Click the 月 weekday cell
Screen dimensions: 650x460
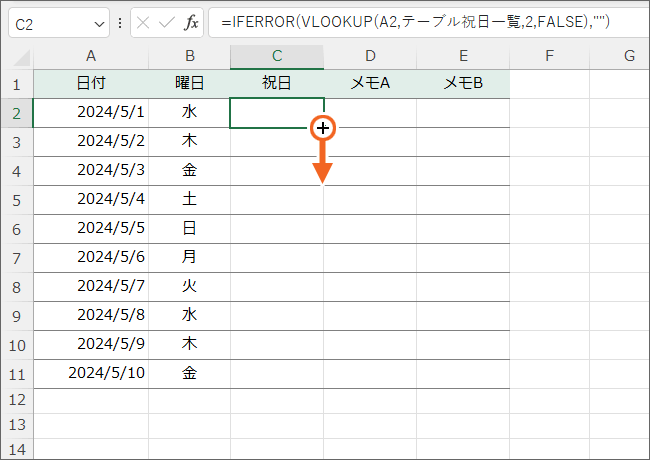point(189,258)
